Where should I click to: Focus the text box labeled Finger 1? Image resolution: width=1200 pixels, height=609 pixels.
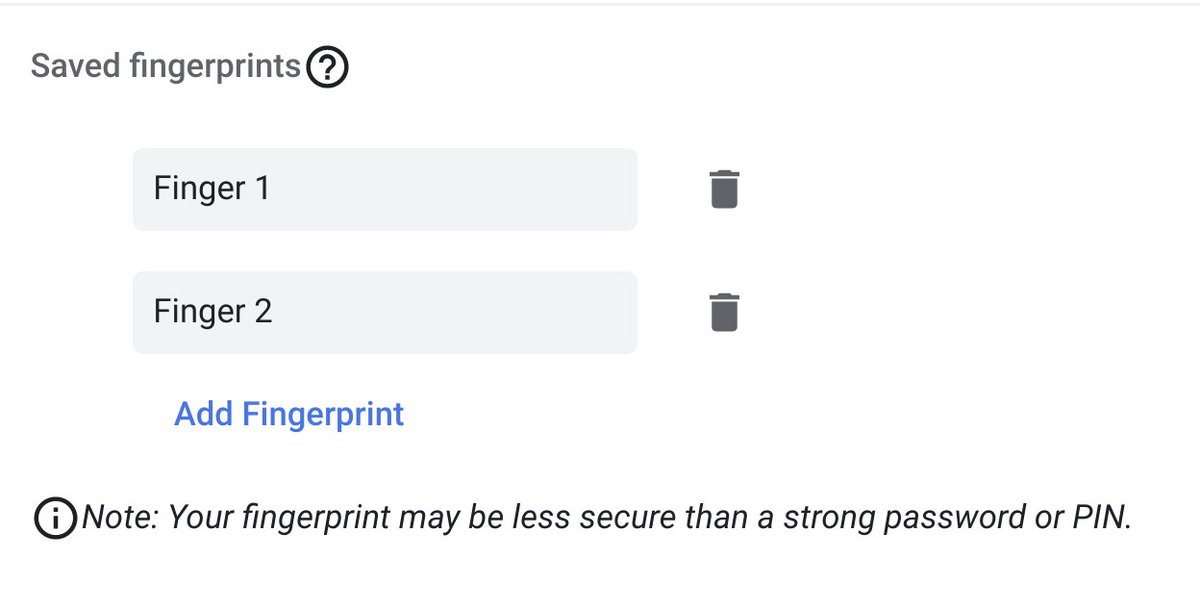[385, 189]
